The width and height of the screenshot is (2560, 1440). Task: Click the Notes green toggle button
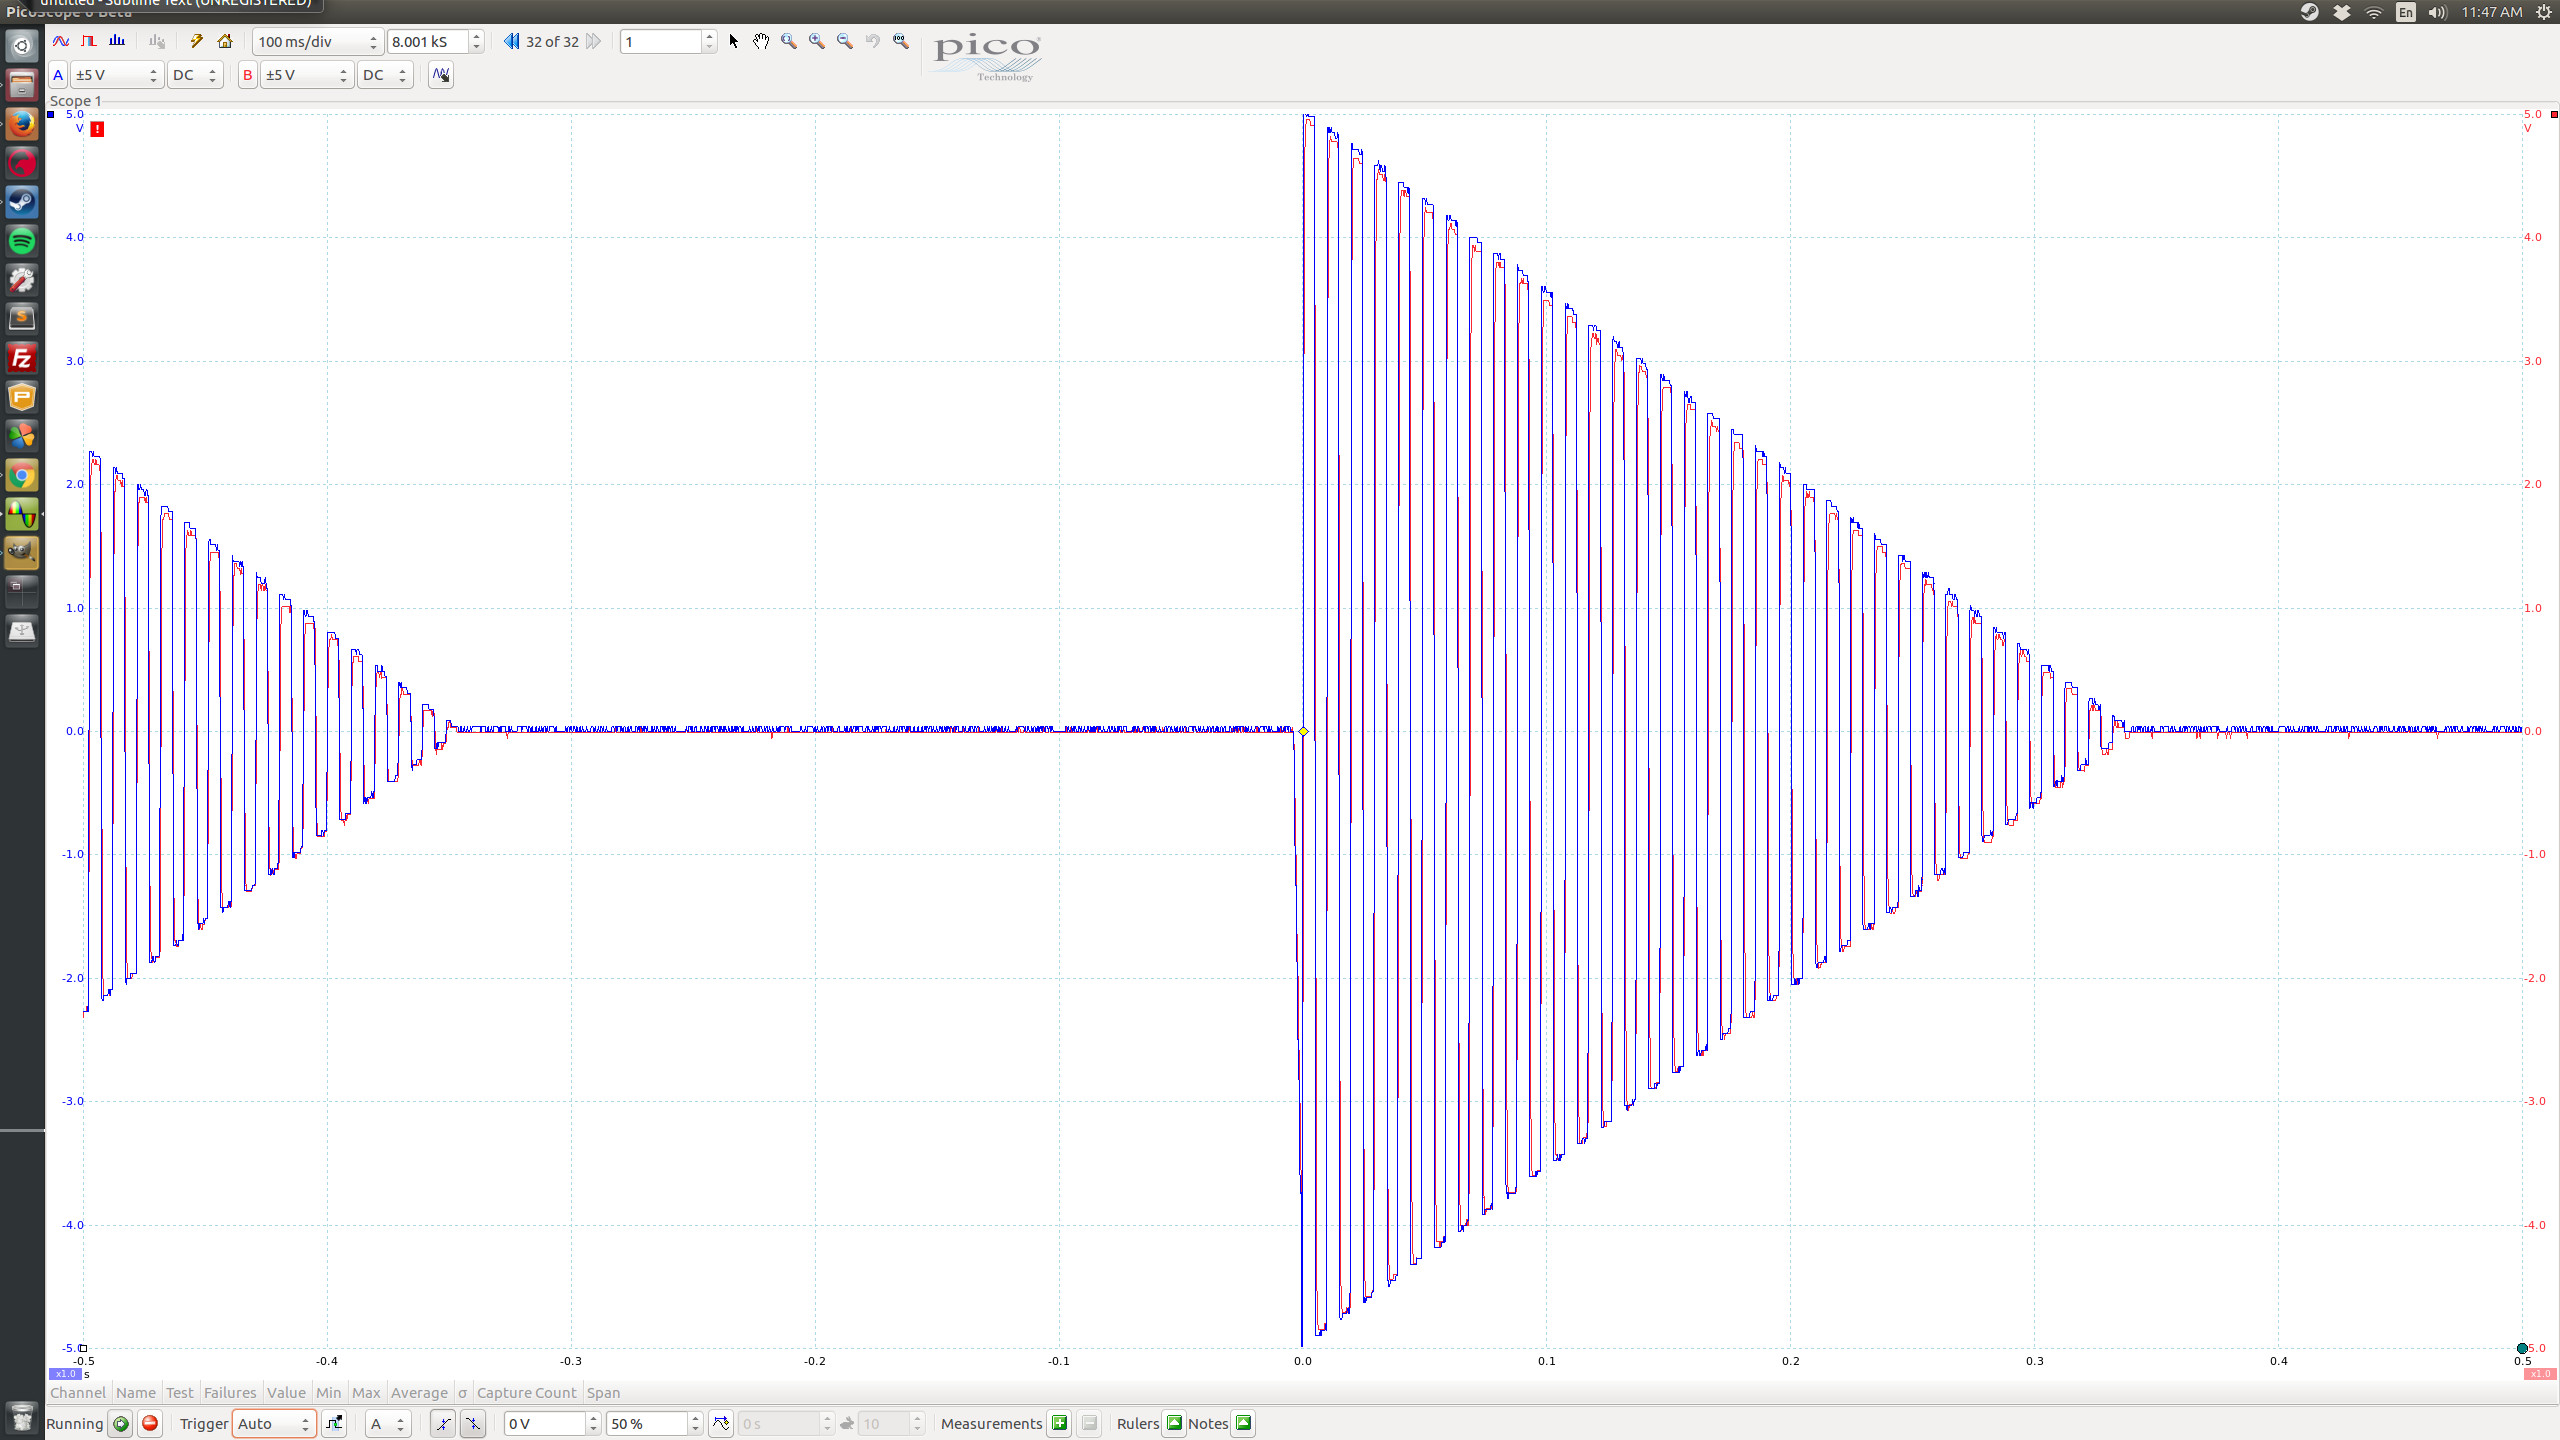1244,1423
